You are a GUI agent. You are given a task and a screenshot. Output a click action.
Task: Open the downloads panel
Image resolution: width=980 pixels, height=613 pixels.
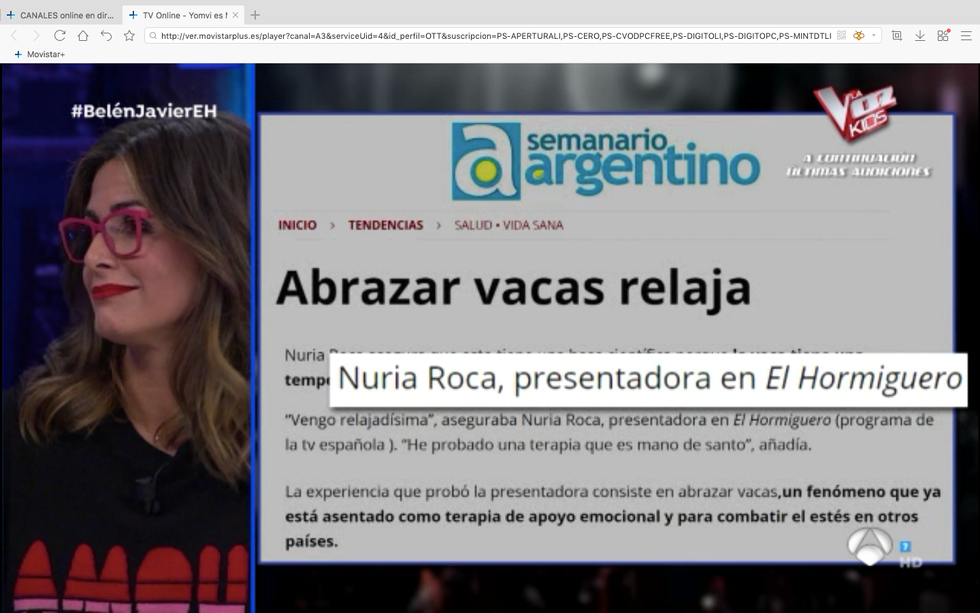pyautogui.click(x=919, y=36)
